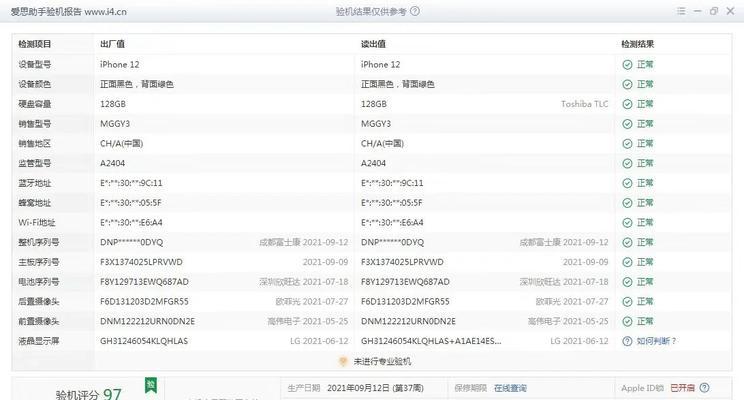Click help icon next to Apple ID锁 已开启
Viewport: 744px width, 400px height.
coord(705,388)
